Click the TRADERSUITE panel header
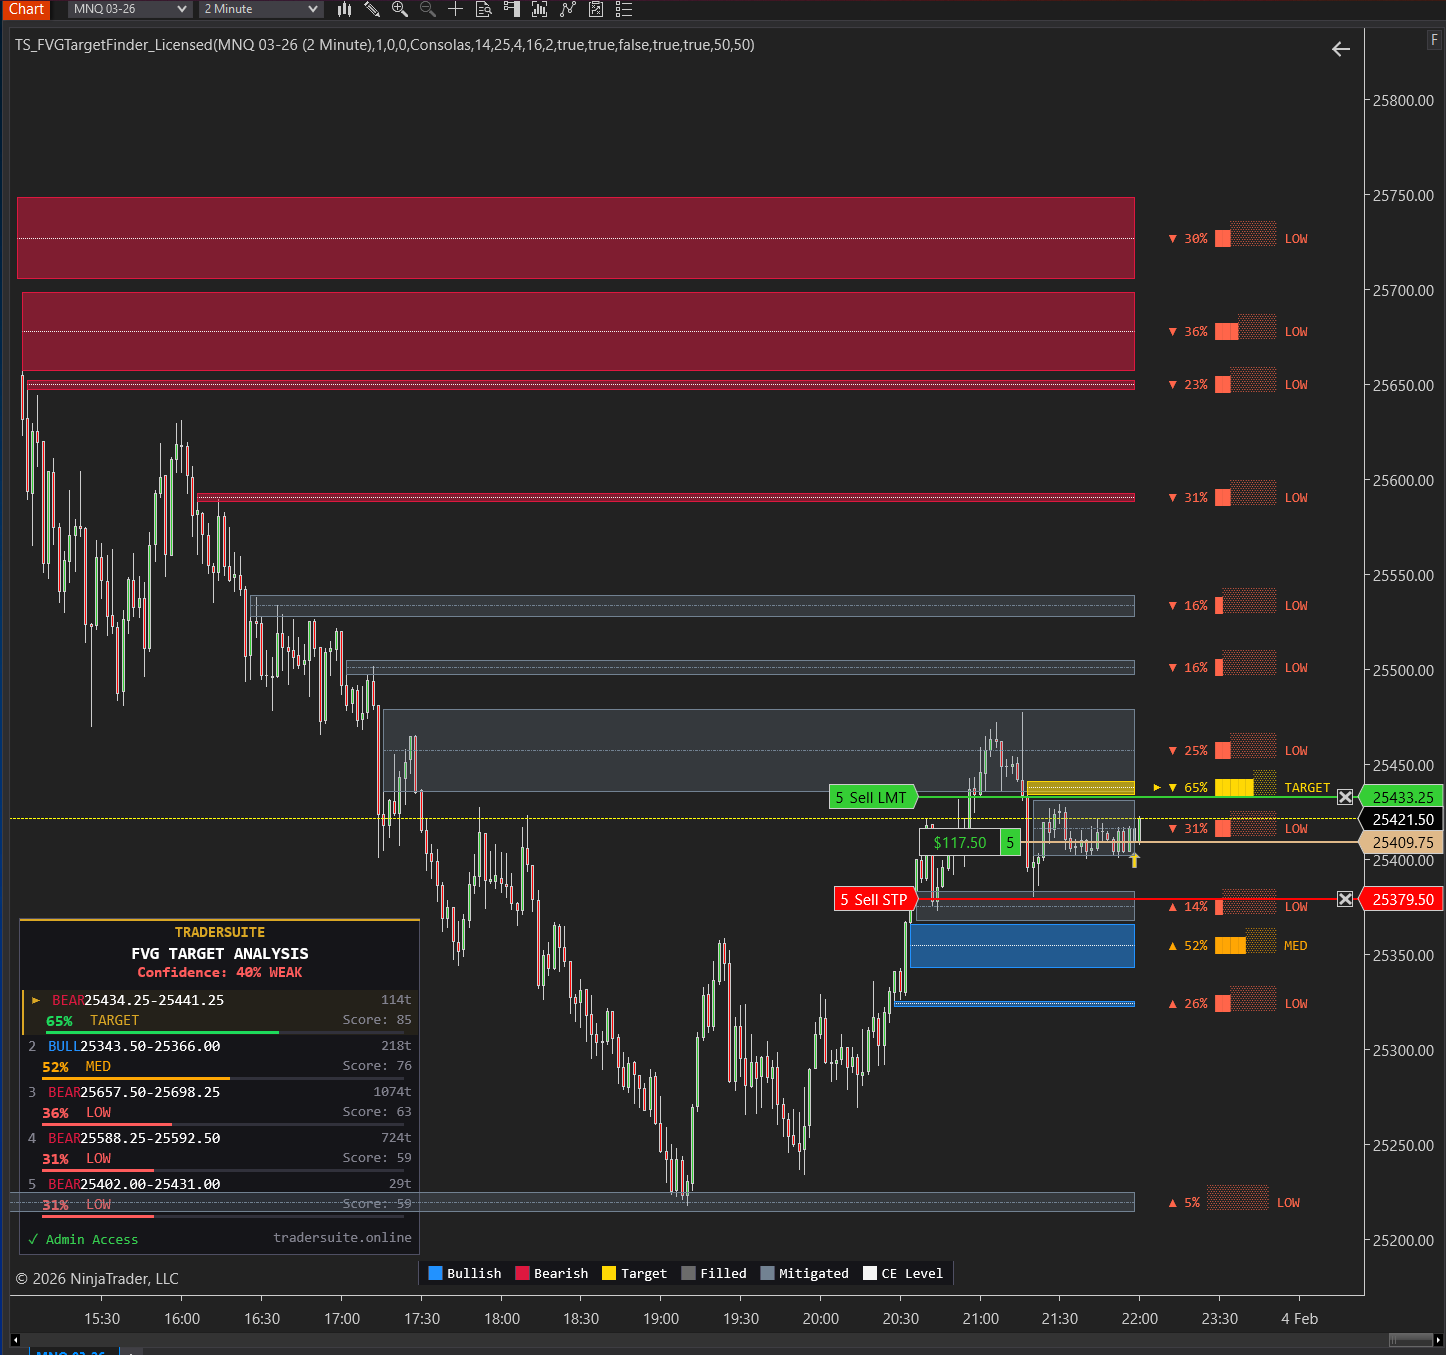 click(220, 932)
